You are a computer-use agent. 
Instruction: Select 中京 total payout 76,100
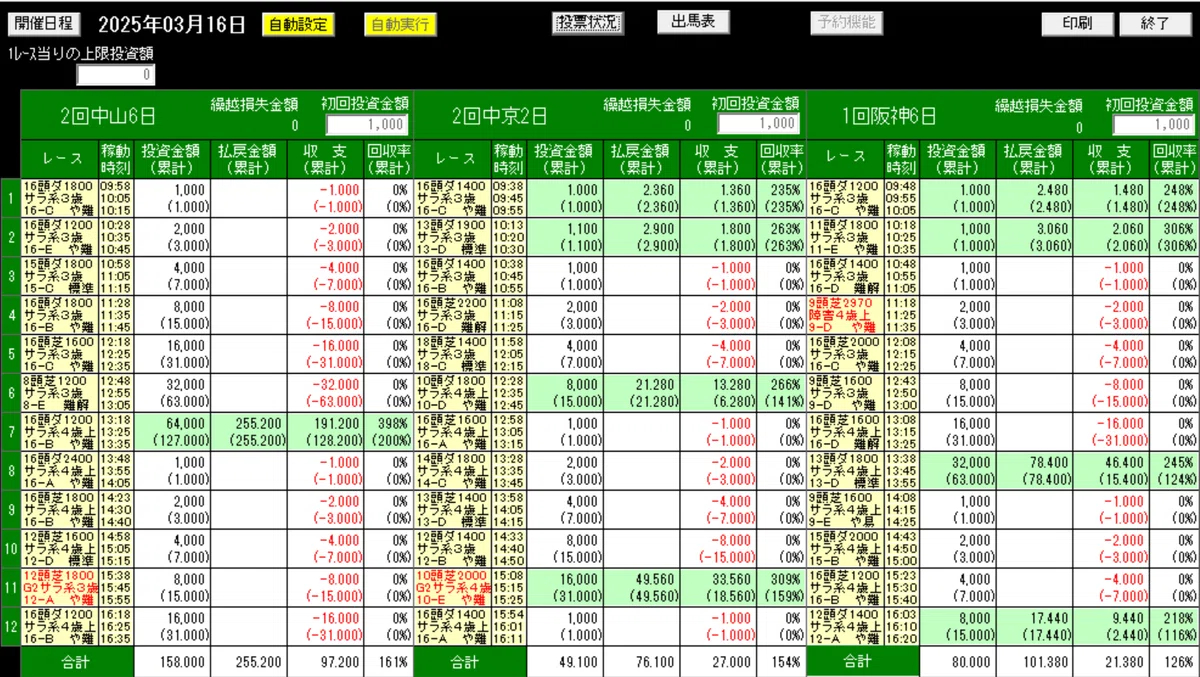click(x=641, y=662)
